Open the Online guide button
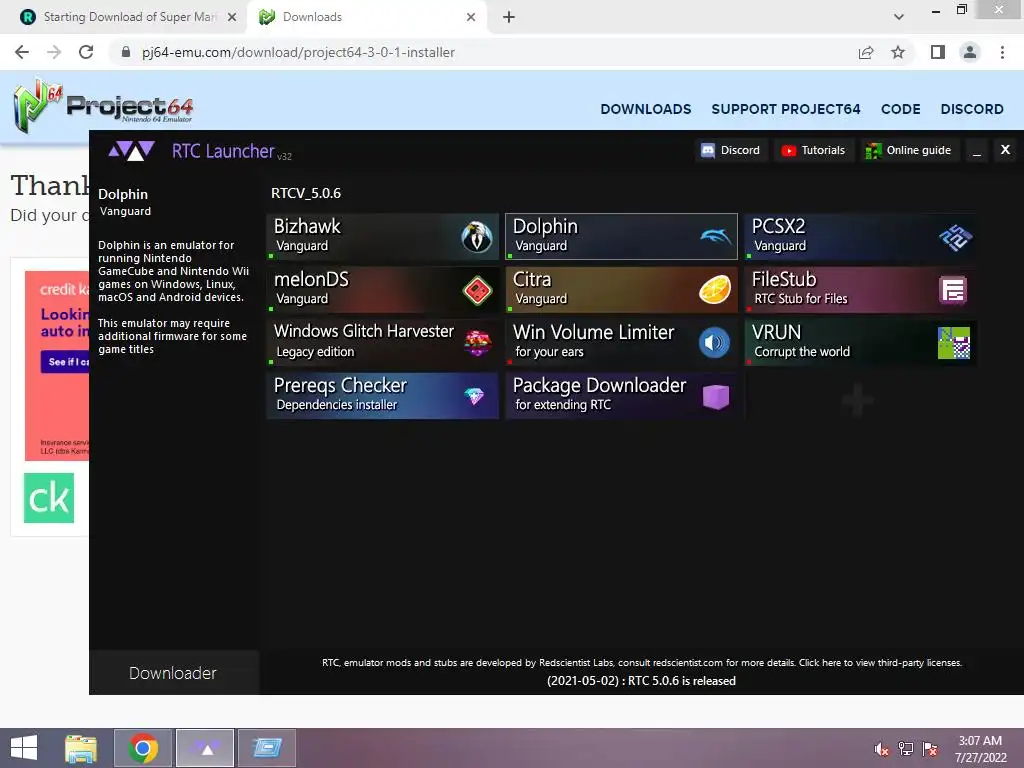This screenshot has height=768, width=1024. click(908, 150)
